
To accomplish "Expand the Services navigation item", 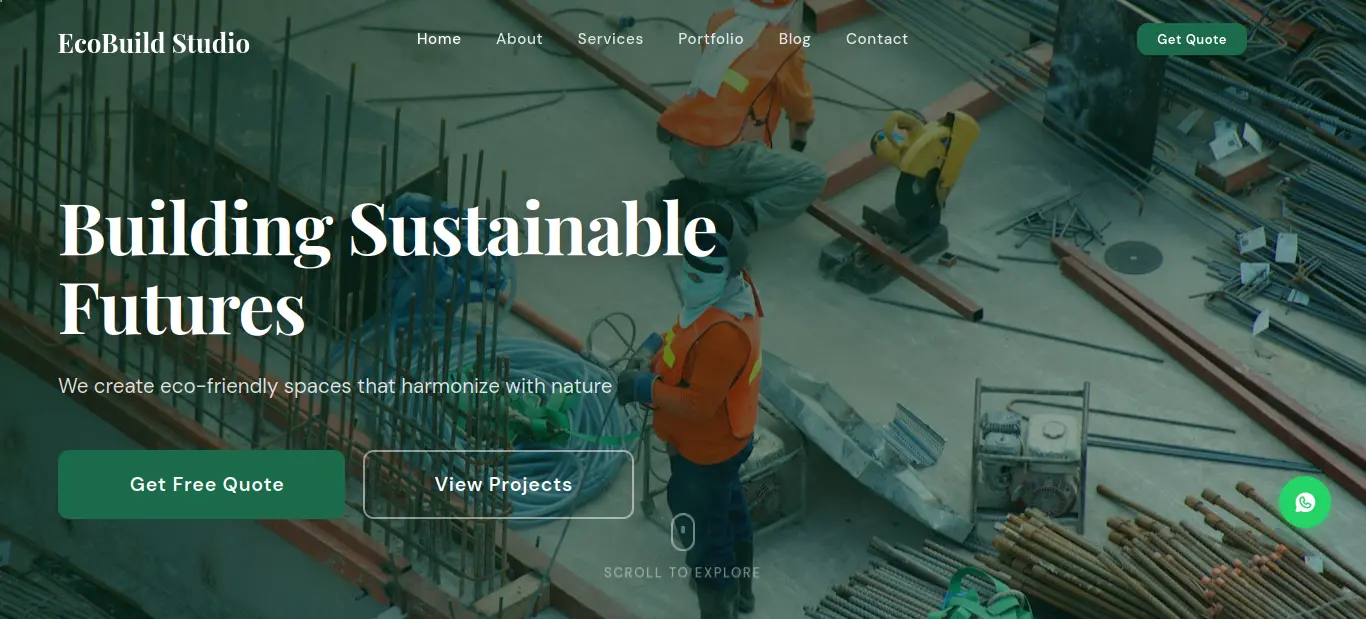I will [x=610, y=39].
